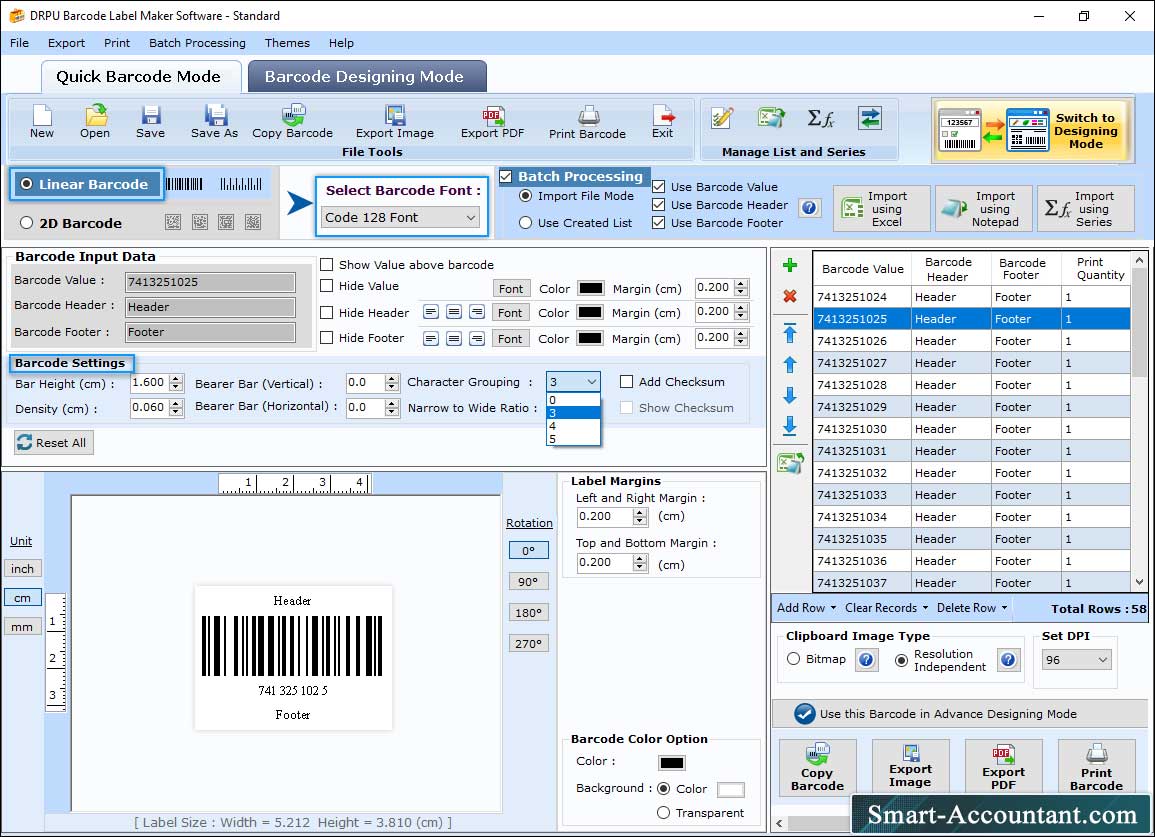The image size is (1155, 837).
Task: Click Use this Barcode in Advance Designing Mode
Action: (960, 713)
